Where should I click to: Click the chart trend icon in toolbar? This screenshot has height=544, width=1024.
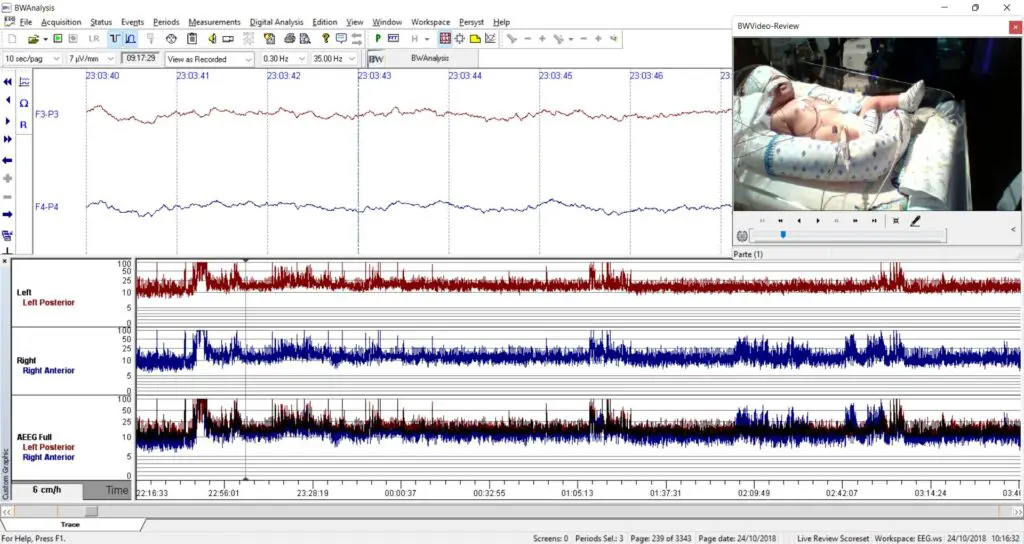point(490,39)
